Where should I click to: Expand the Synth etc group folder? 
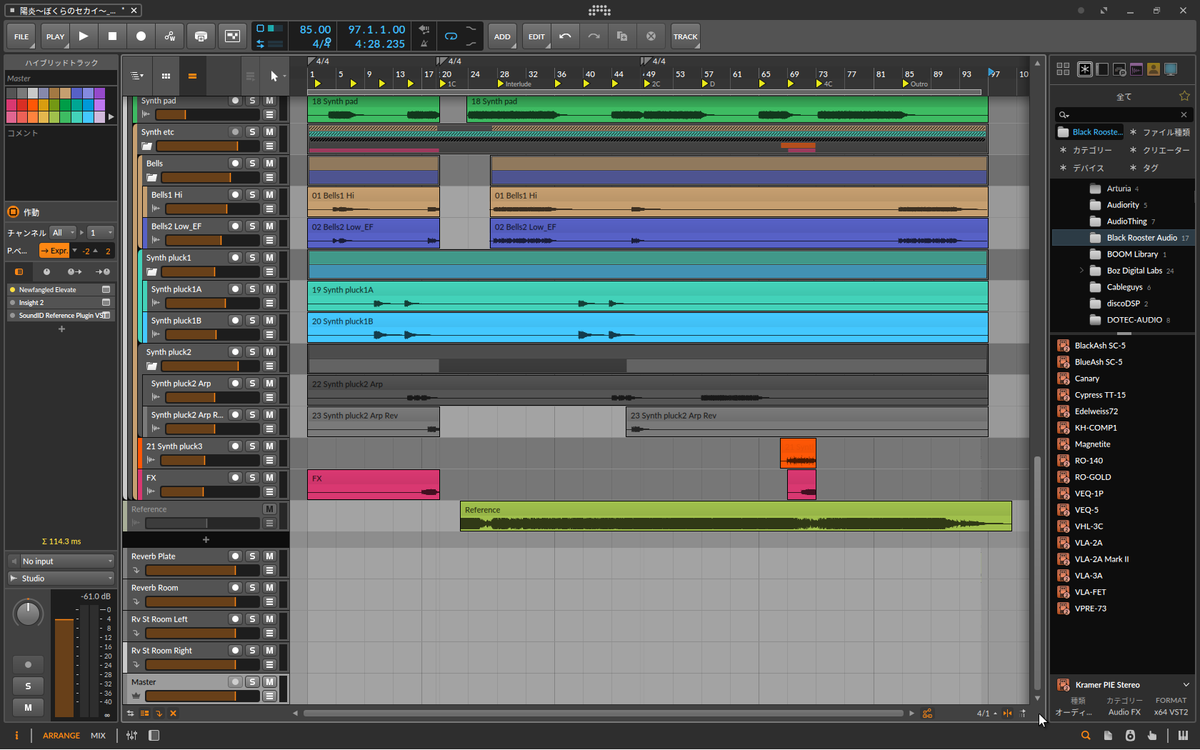pyautogui.click(x=148, y=147)
